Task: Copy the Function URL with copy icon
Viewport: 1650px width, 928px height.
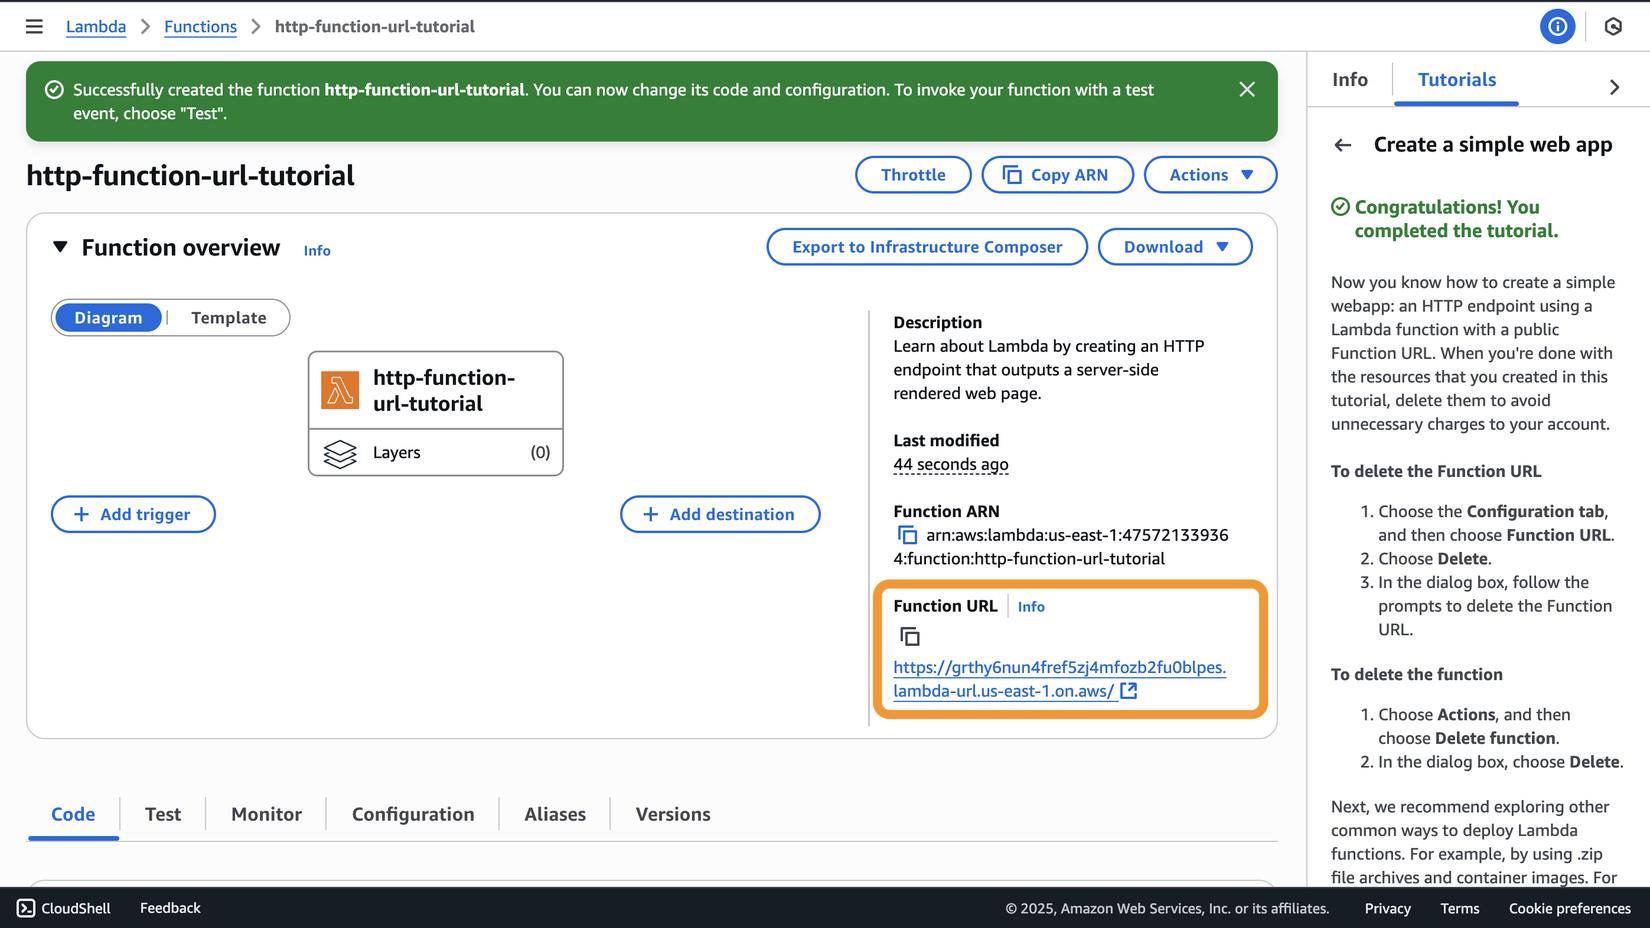Action: (910, 637)
